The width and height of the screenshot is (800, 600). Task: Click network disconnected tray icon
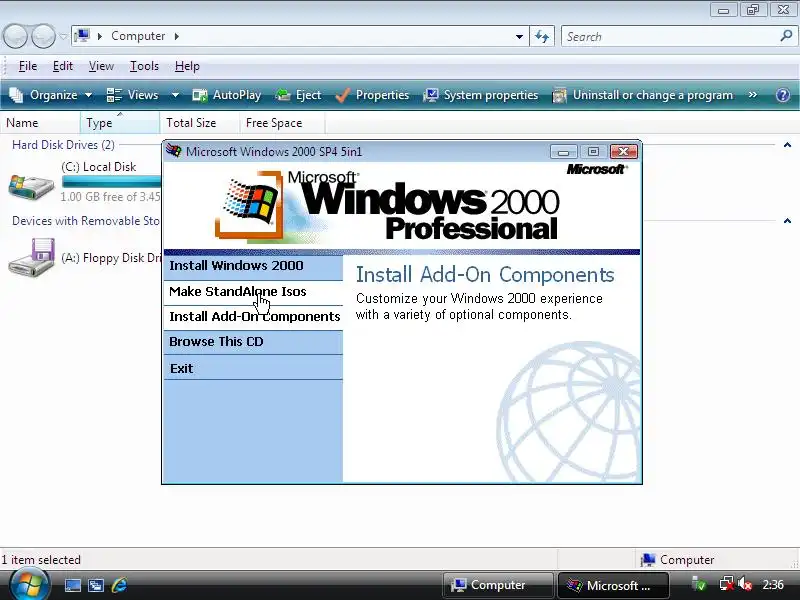726,585
